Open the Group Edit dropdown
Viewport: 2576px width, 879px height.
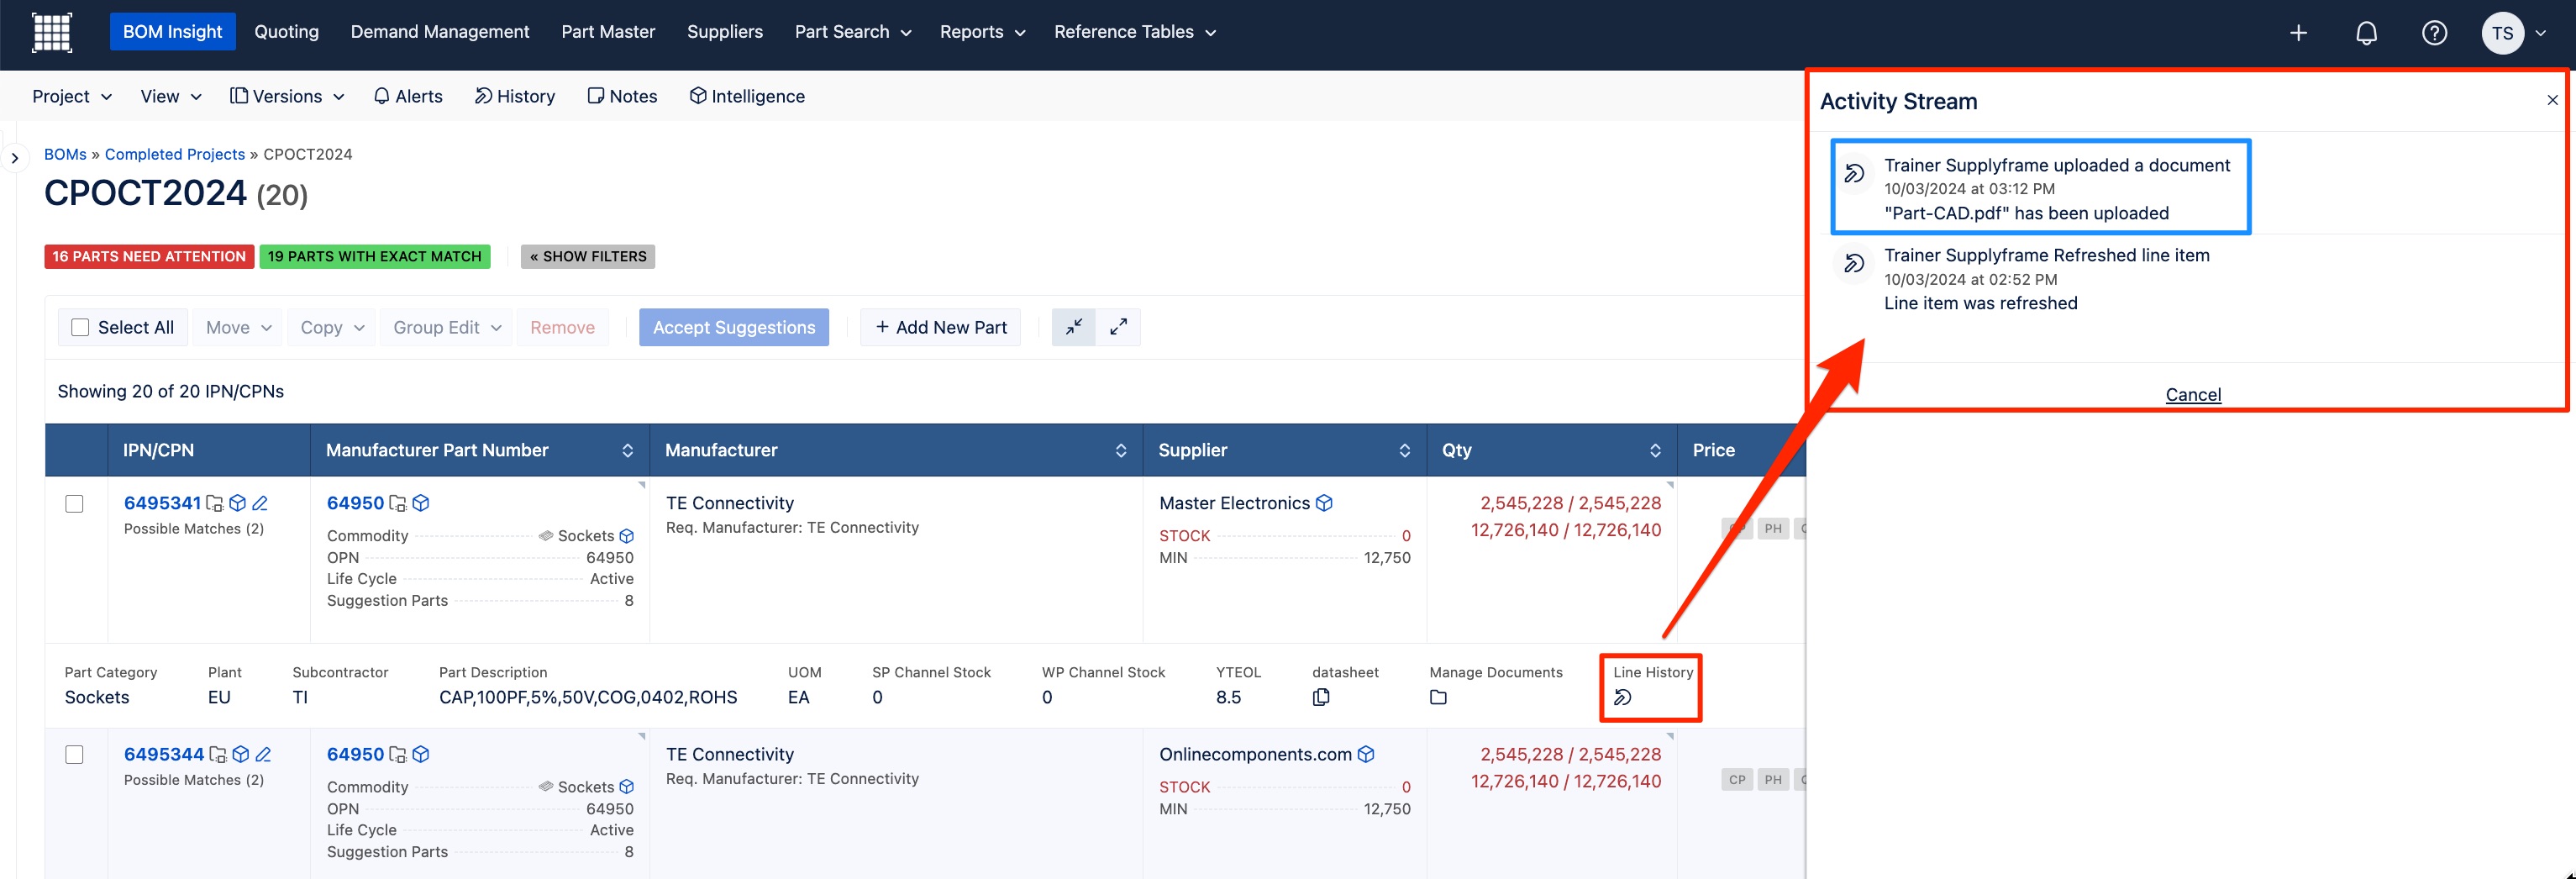tap(447, 327)
